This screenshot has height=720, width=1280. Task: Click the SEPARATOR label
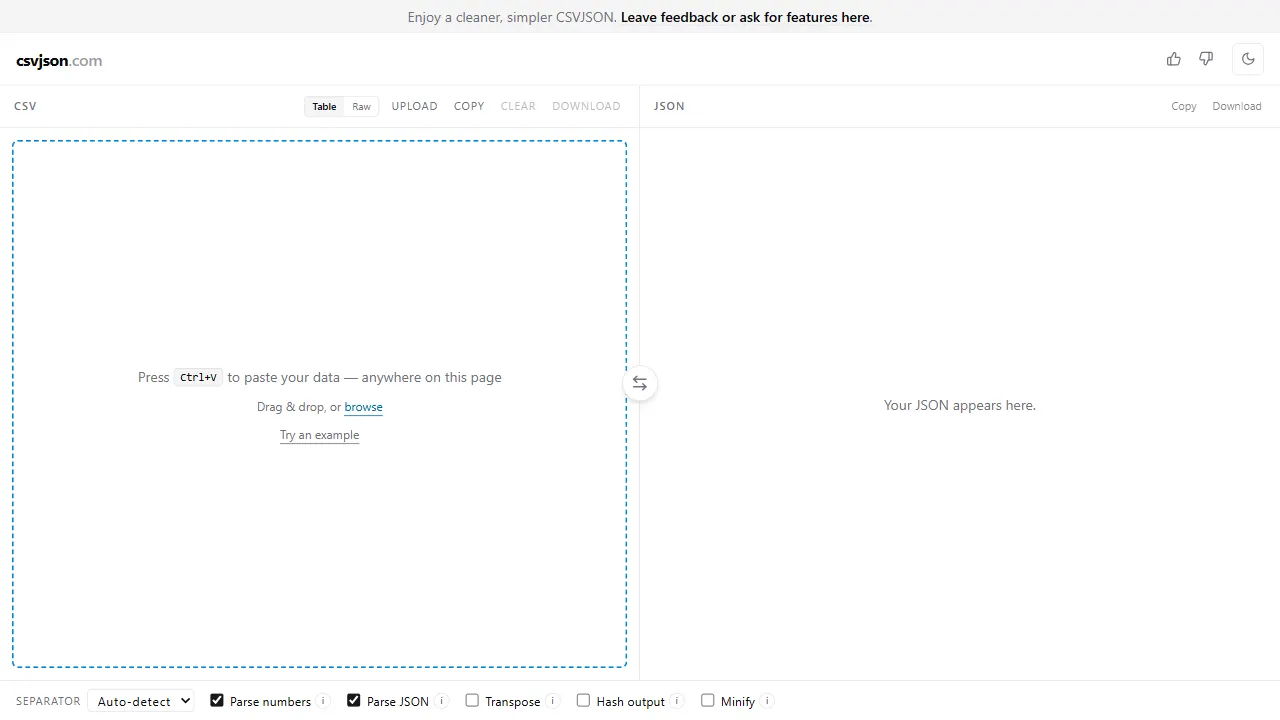pyautogui.click(x=48, y=701)
